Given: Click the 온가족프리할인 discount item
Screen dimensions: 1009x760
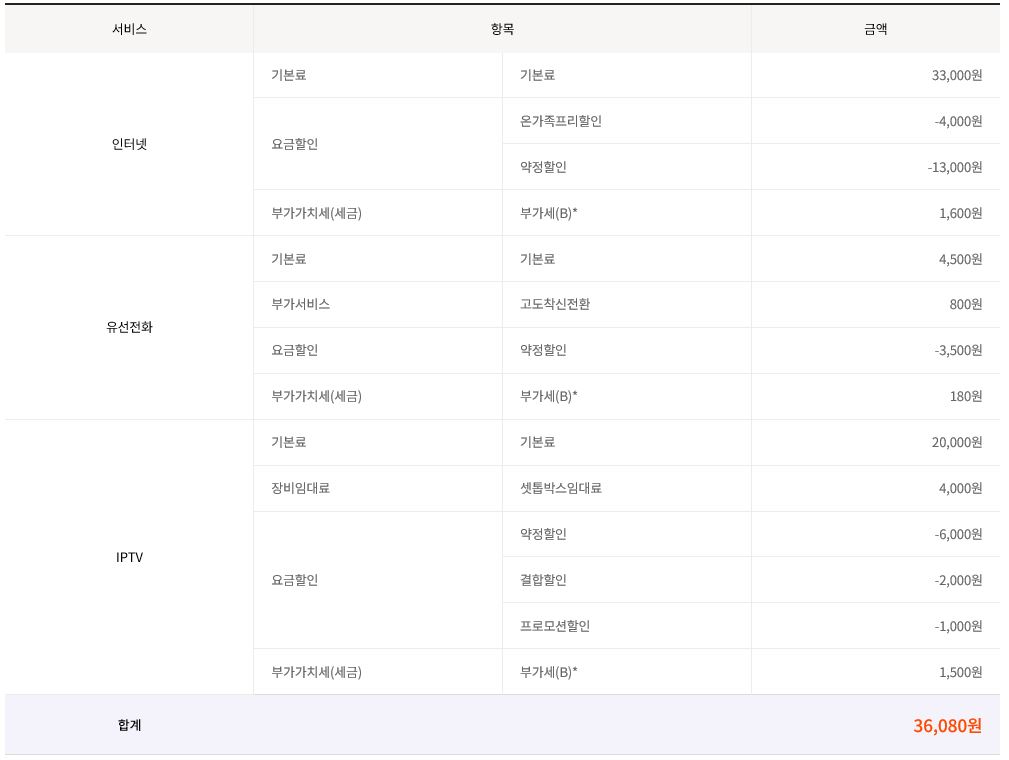Looking at the screenshot, I should (561, 121).
